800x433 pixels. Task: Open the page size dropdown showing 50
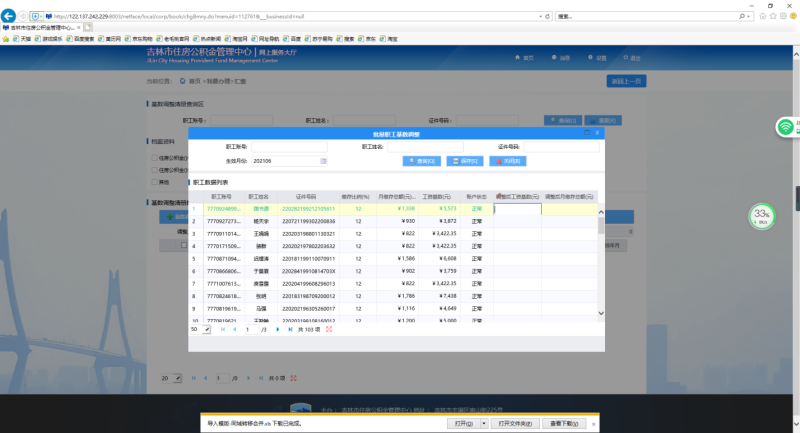coord(207,329)
